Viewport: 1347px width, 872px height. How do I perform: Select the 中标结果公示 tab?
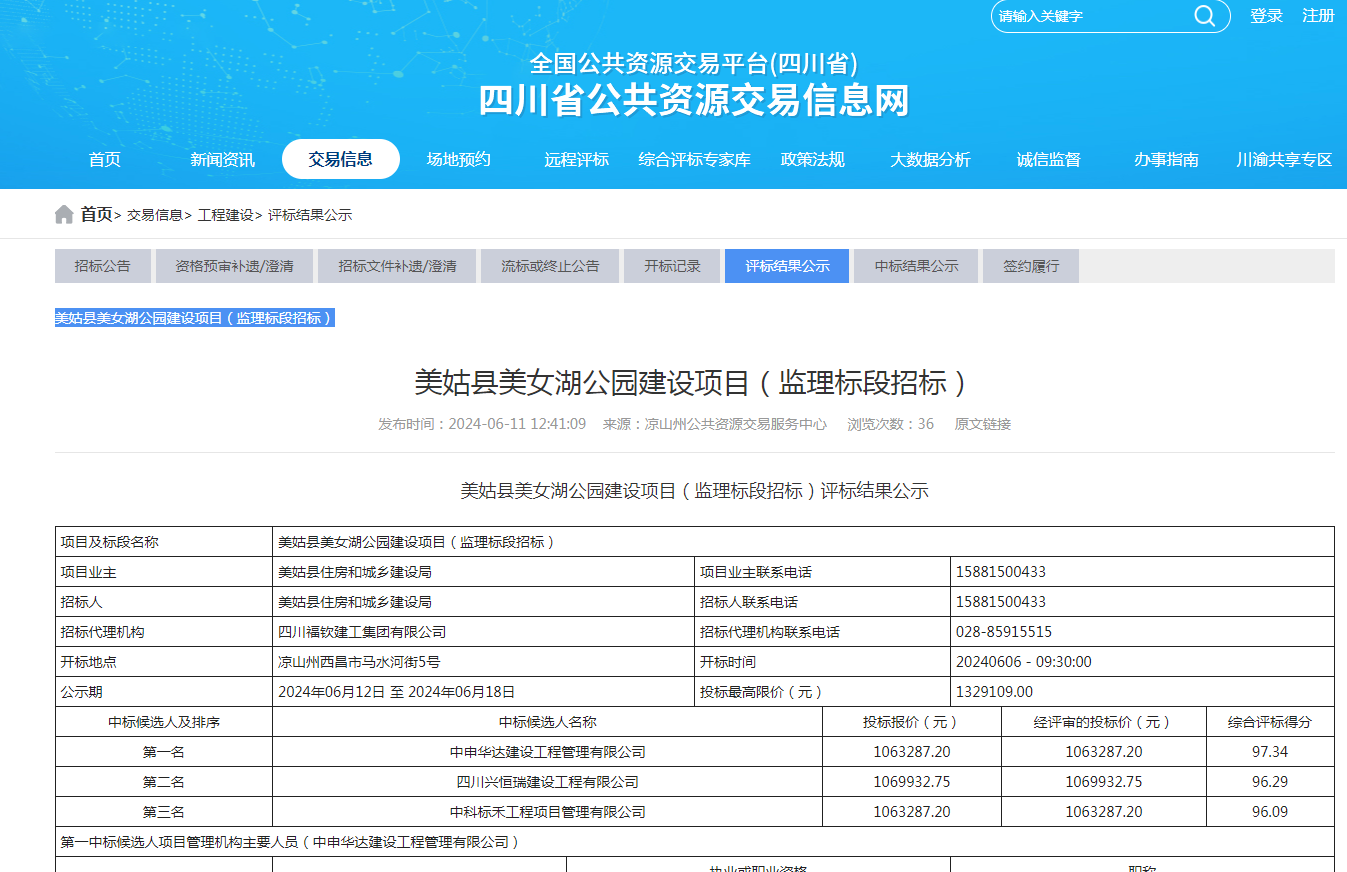916,266
